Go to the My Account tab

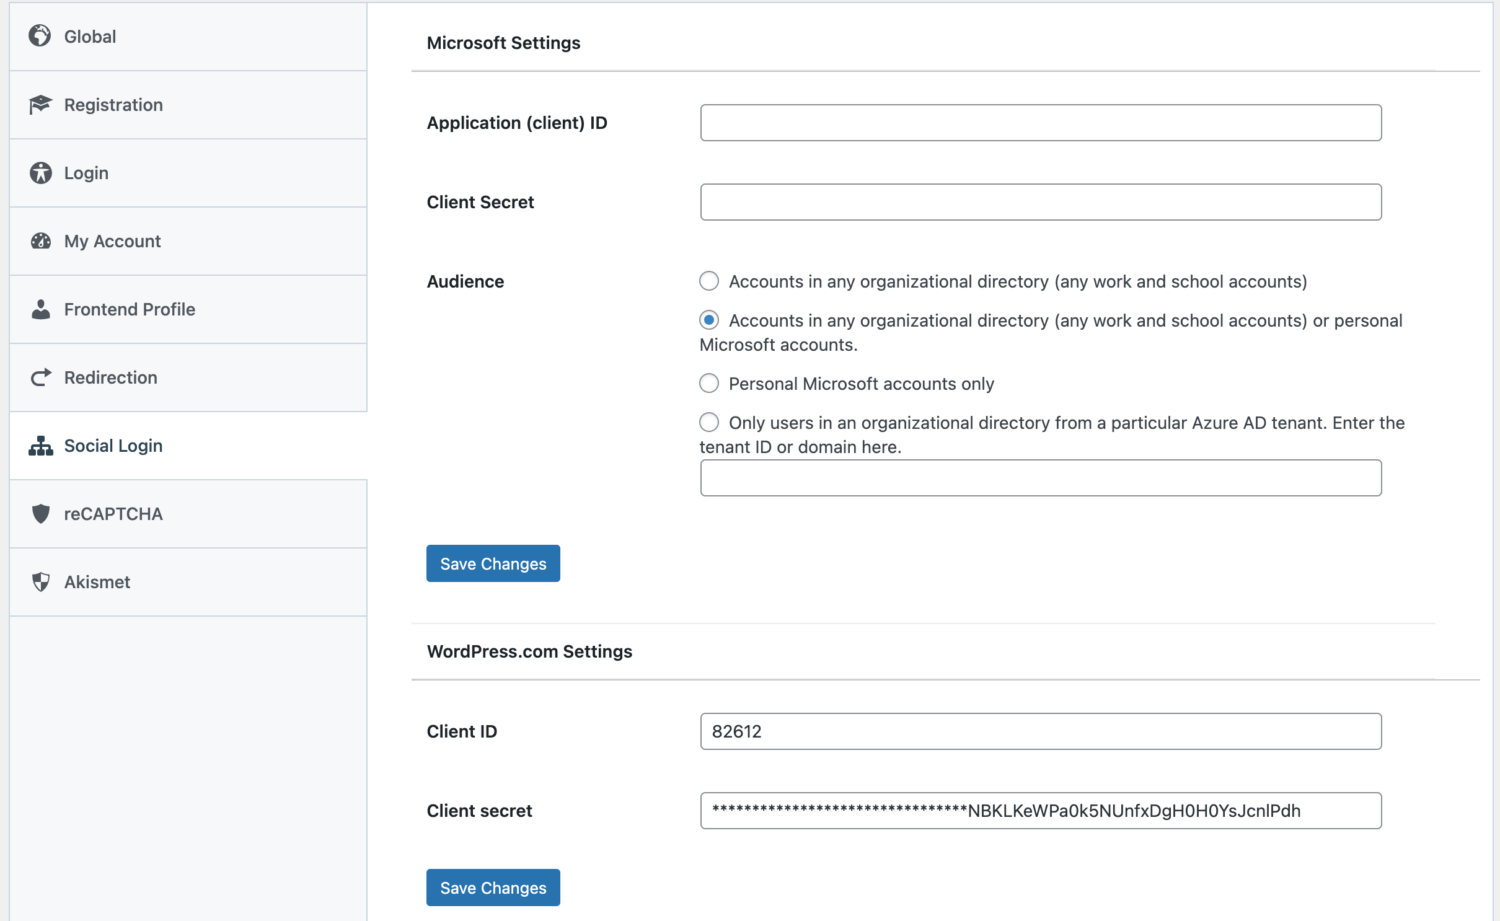[x=188, y=241]
